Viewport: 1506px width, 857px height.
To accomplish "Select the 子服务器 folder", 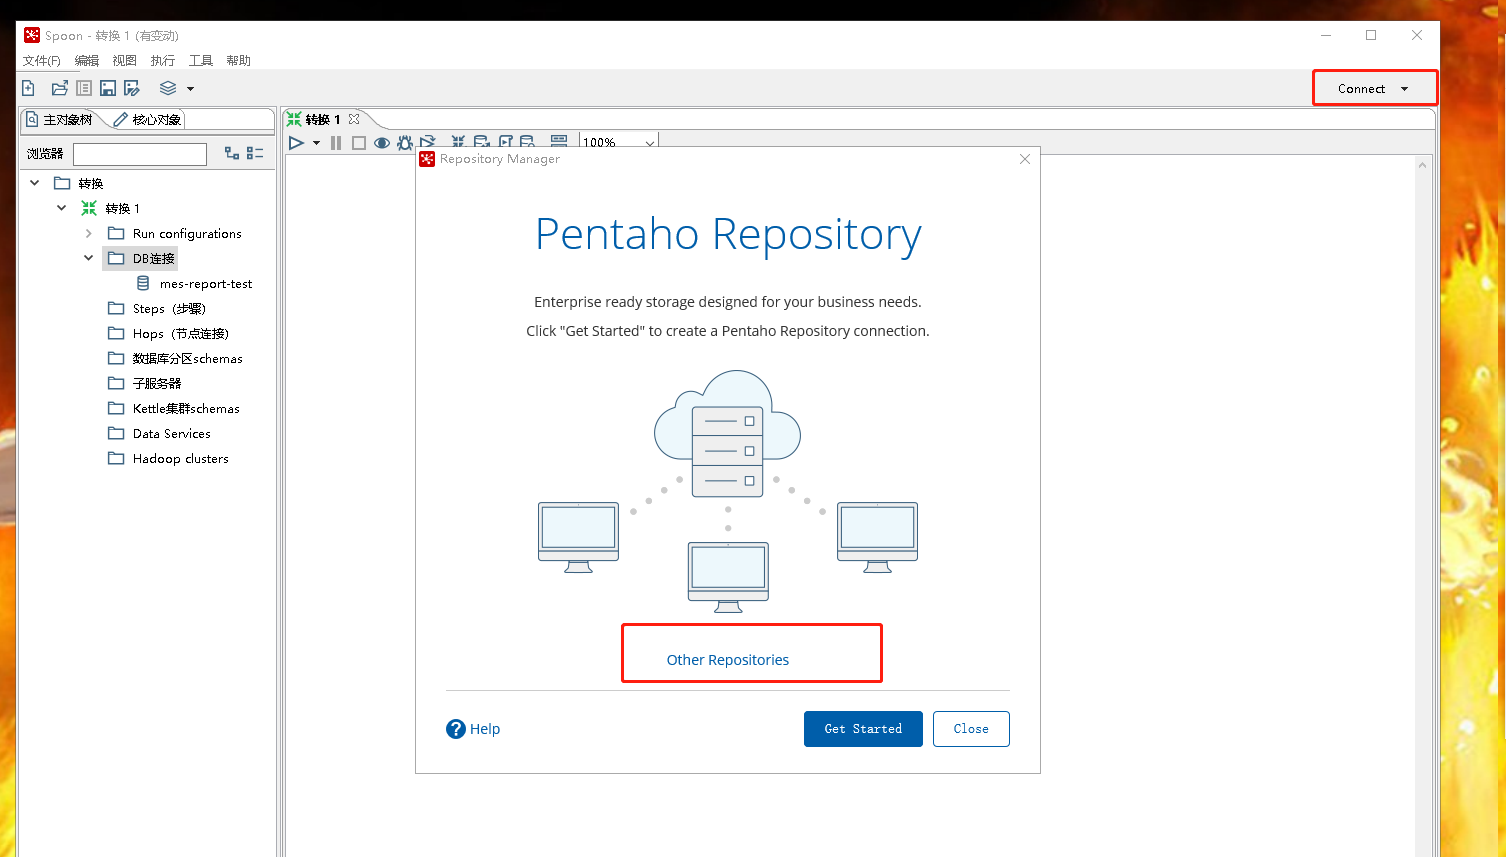I will point(157,384).
